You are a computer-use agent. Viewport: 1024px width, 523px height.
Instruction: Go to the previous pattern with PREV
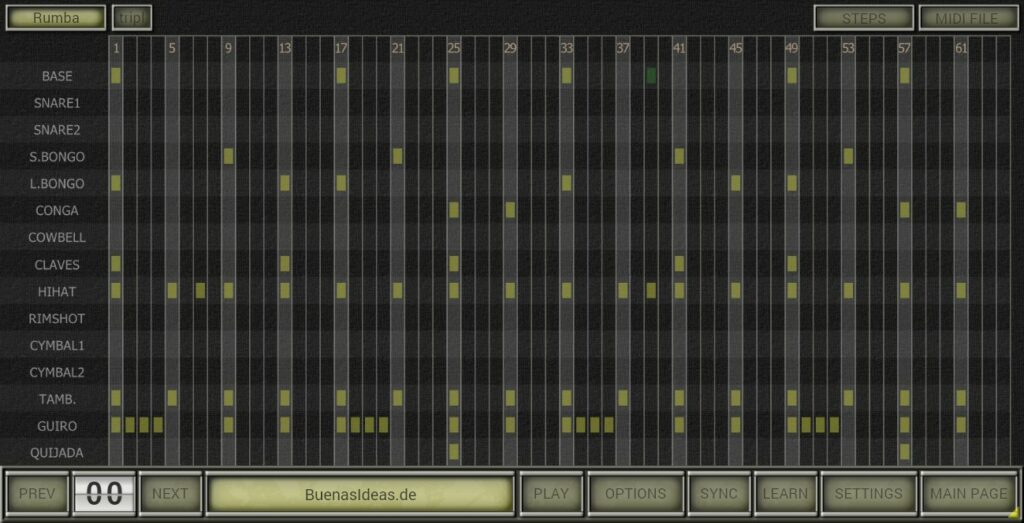(x=37, y=494)
